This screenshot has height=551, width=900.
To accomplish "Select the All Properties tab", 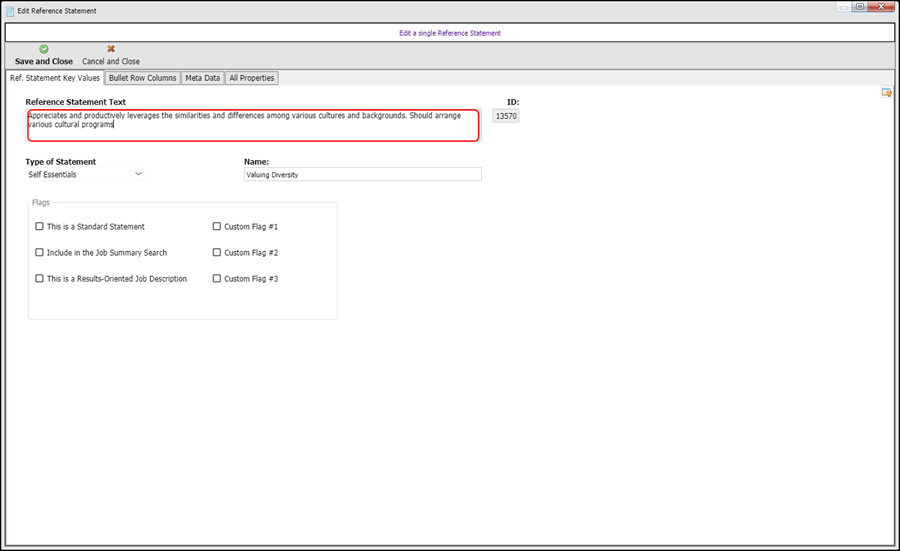I will click(252, 78).
